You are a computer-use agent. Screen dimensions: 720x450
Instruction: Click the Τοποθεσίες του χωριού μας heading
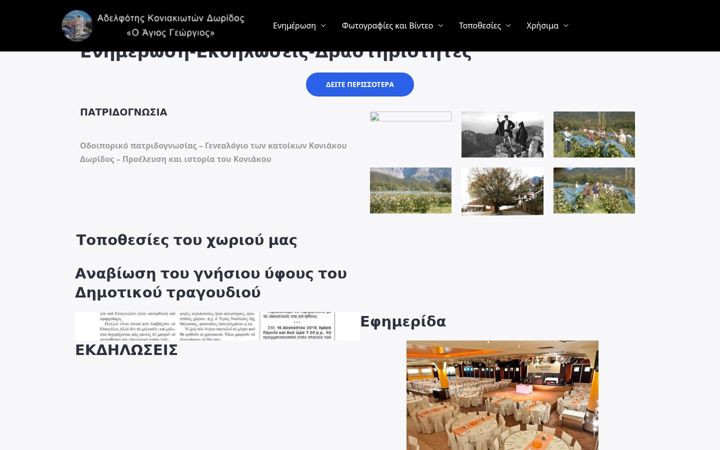(186, 240)
